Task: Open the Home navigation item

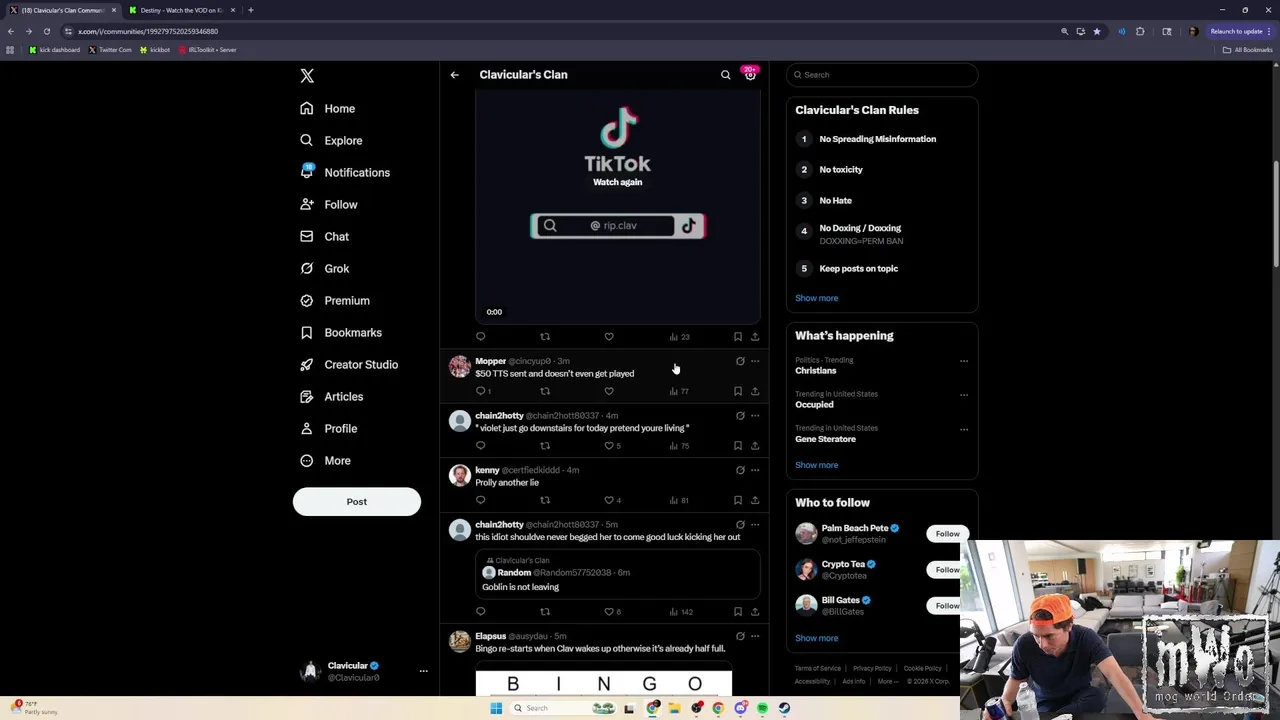Action: point(328,108)
